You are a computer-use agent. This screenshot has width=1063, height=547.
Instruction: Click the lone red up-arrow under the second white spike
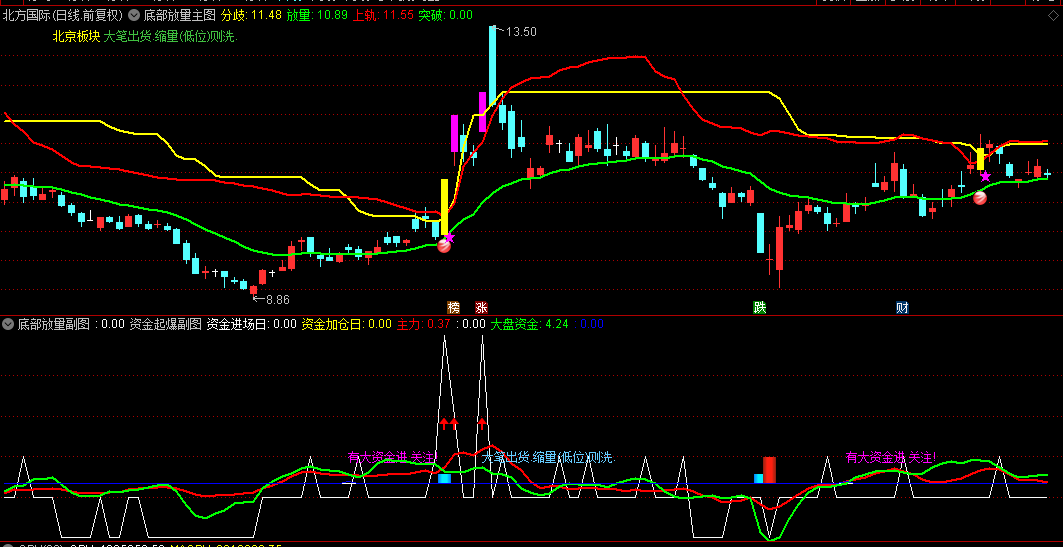click(x=482, y=424)
